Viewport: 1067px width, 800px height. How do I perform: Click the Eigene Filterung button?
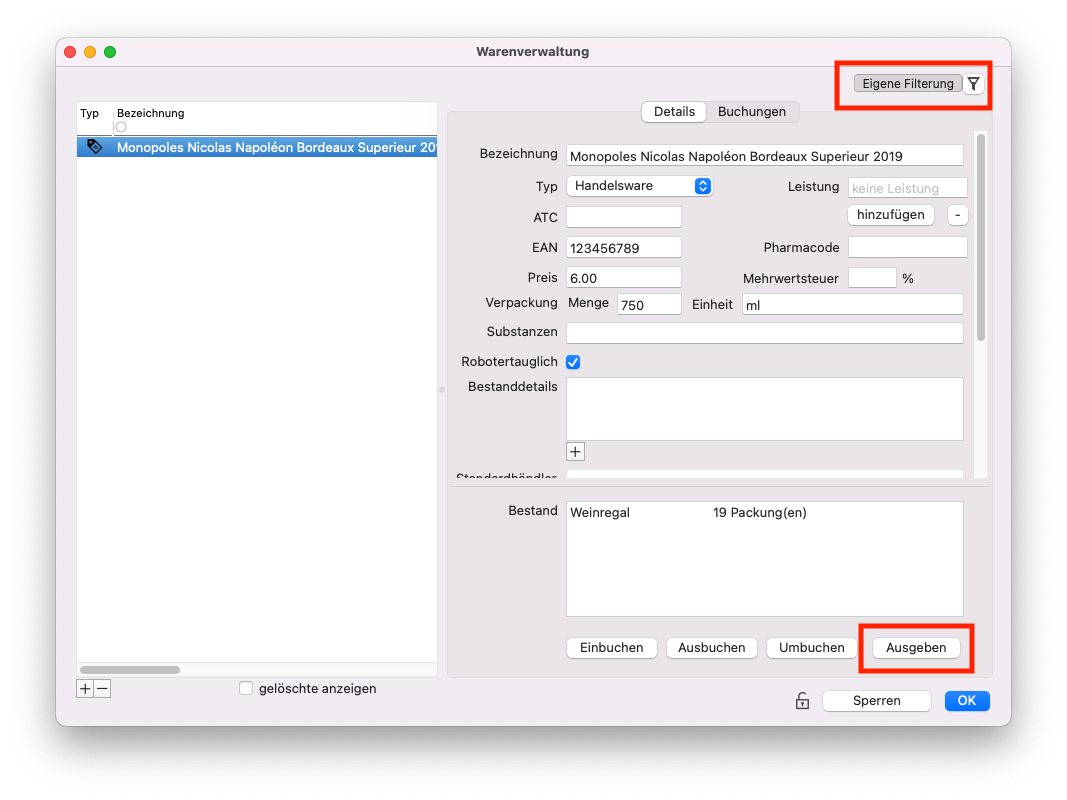[x=908, y=84]
